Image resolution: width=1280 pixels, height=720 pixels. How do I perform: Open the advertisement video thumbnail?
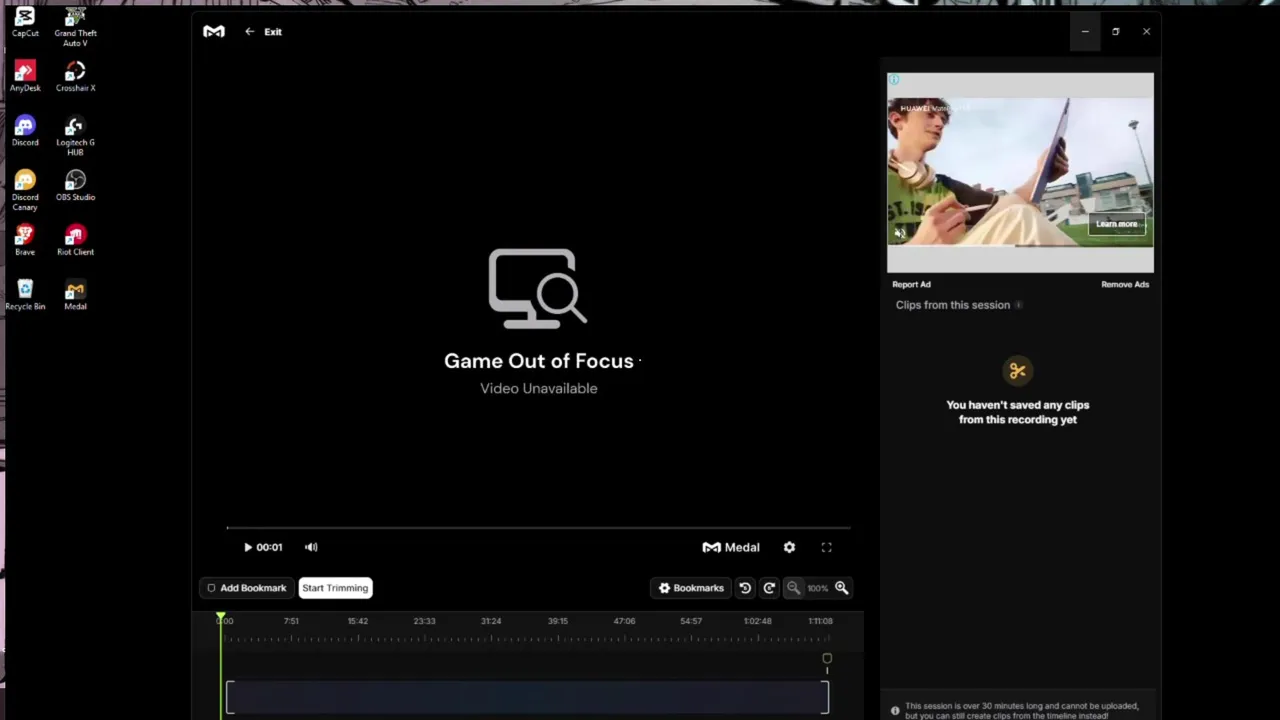(1020, 172)
